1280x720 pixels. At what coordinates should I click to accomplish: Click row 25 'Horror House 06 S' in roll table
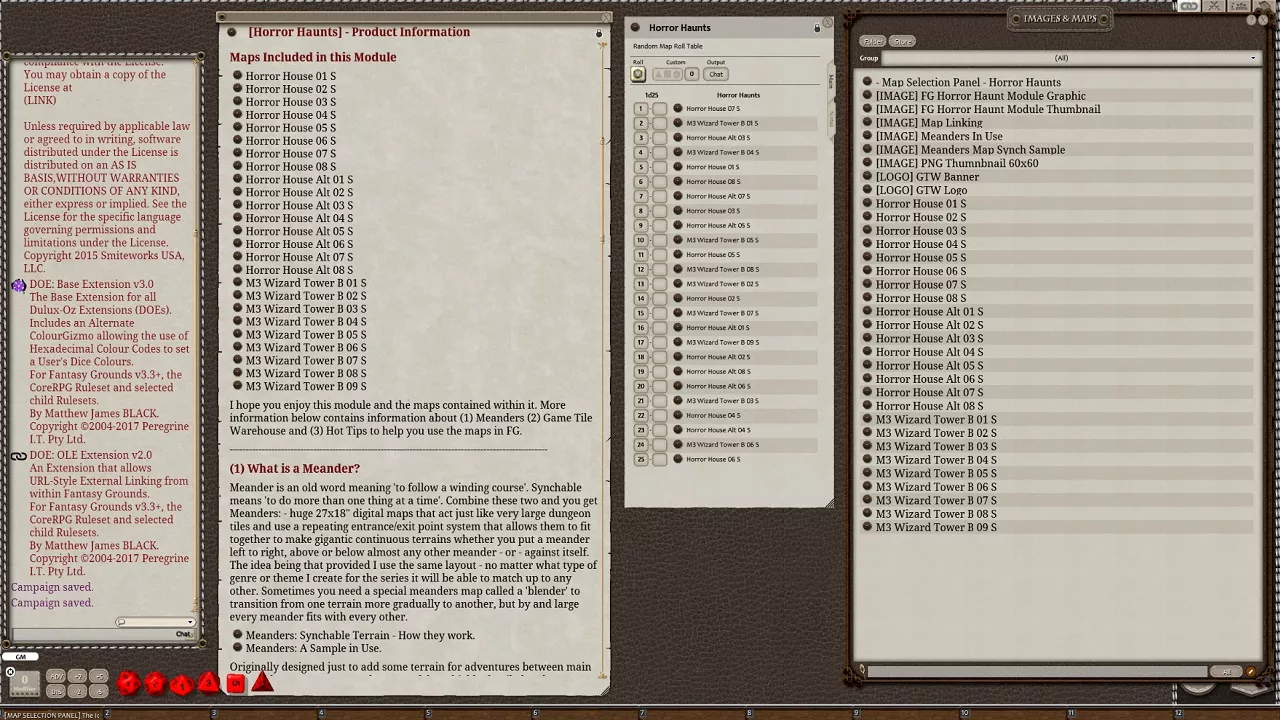[x=713, y=459]
